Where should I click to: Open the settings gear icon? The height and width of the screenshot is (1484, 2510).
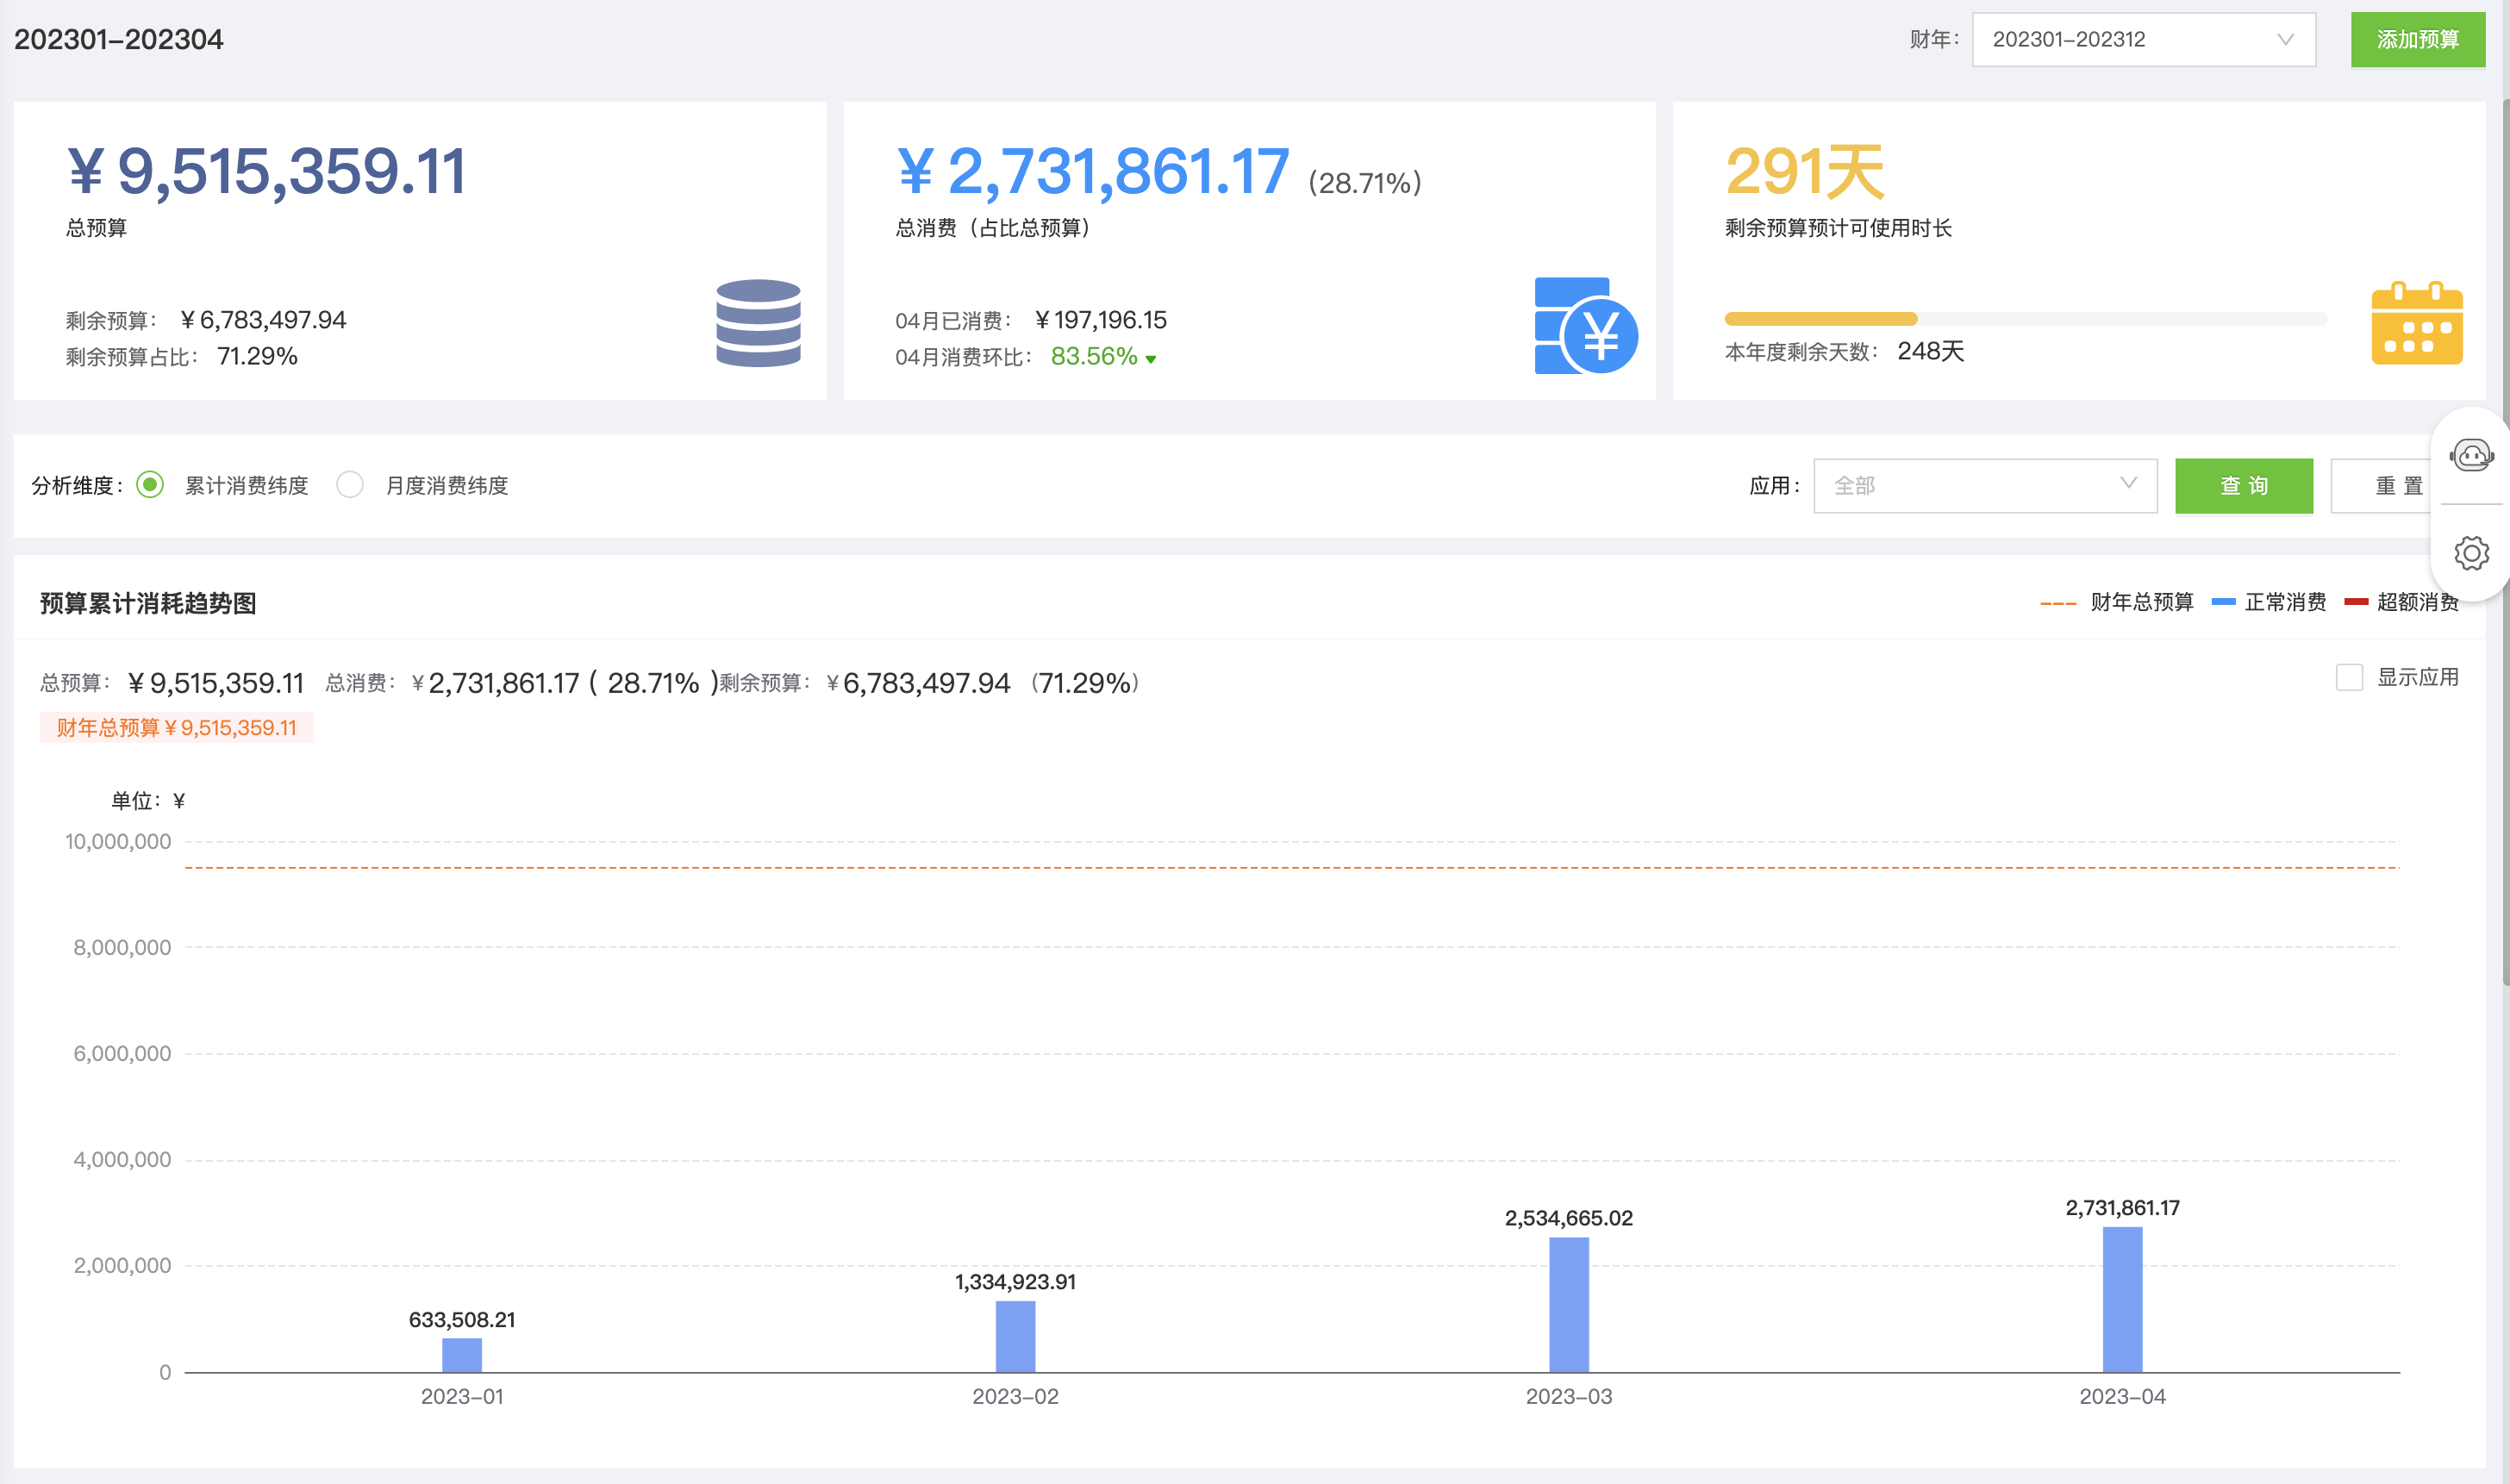2471,553
